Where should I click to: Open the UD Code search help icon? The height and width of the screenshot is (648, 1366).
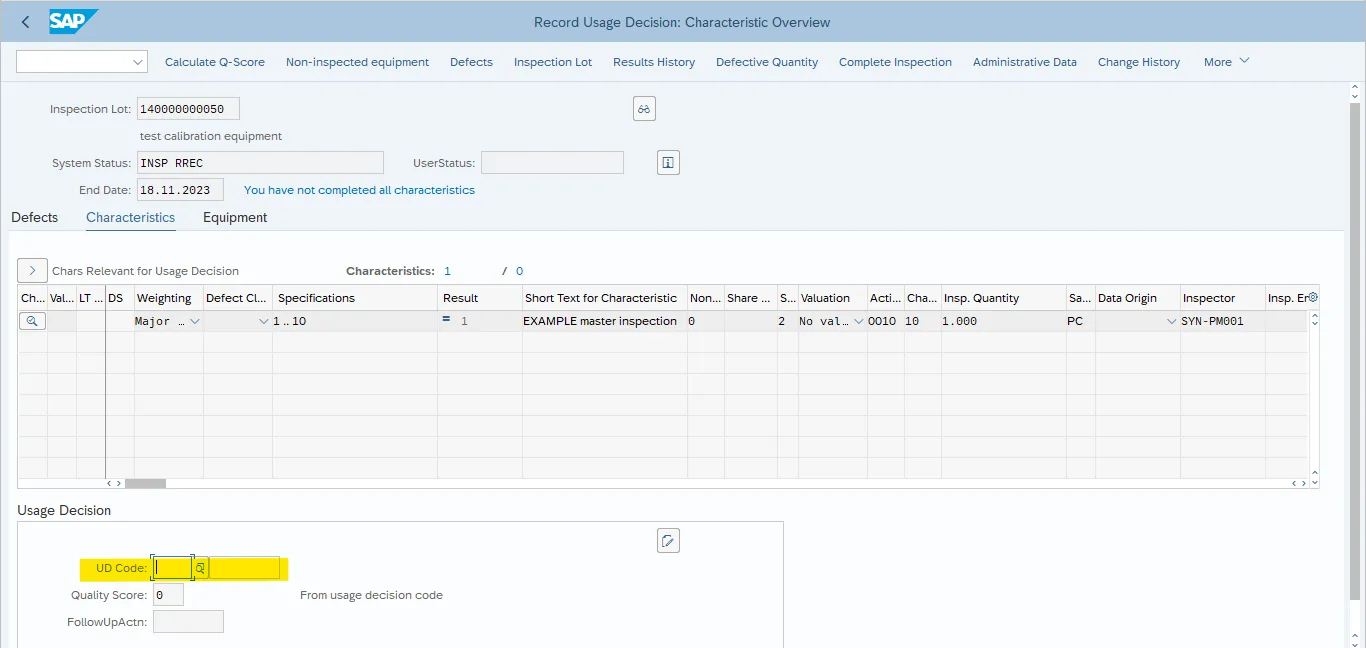(x=200, y=568)
